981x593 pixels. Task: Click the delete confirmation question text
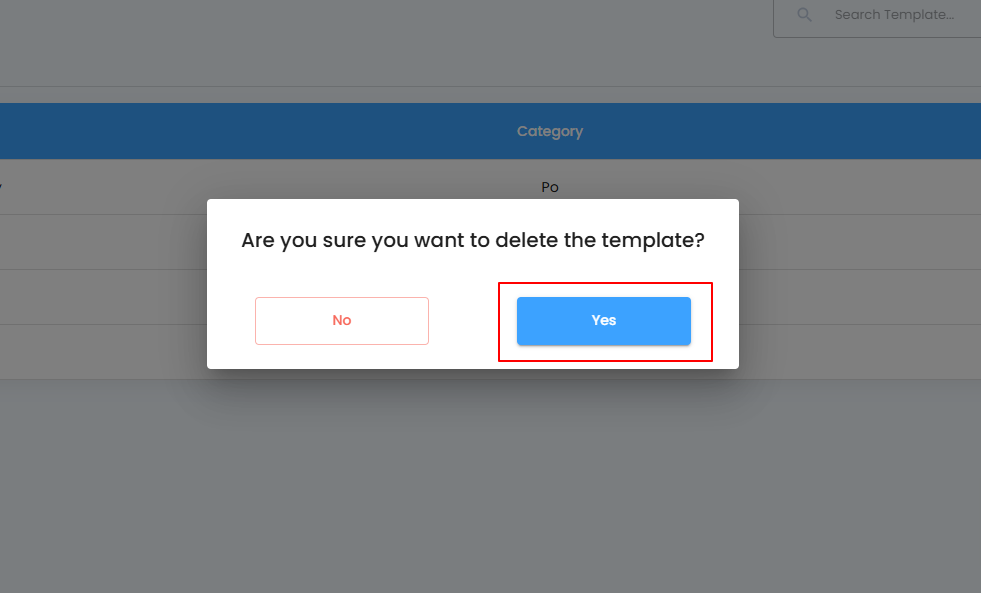point(473,240)
